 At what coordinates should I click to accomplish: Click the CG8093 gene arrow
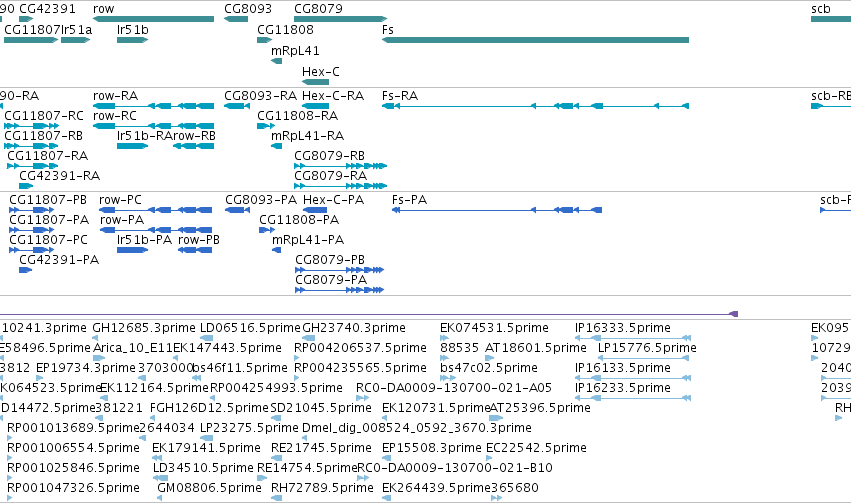click(x=236, y=19)
